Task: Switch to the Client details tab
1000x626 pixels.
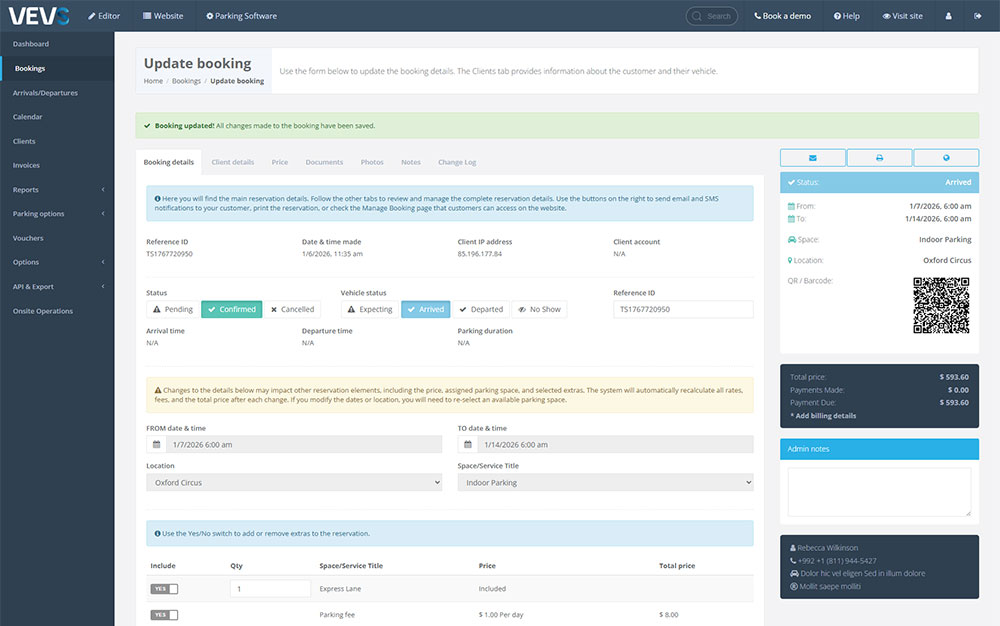Action: tap(233, 162)
